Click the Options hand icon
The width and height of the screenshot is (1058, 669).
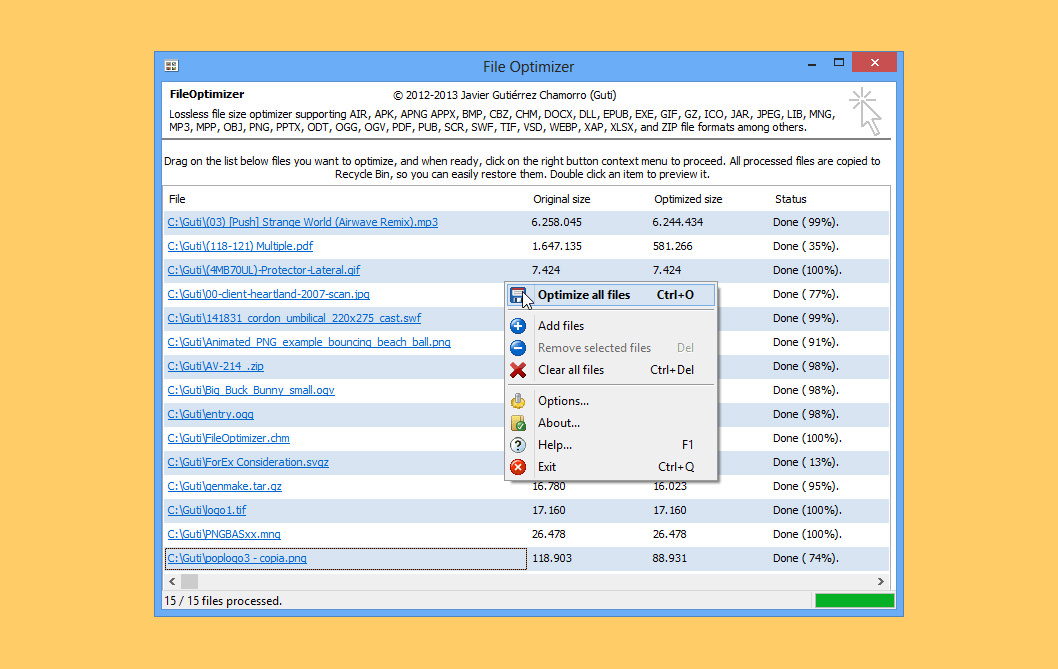click(518, 401)
